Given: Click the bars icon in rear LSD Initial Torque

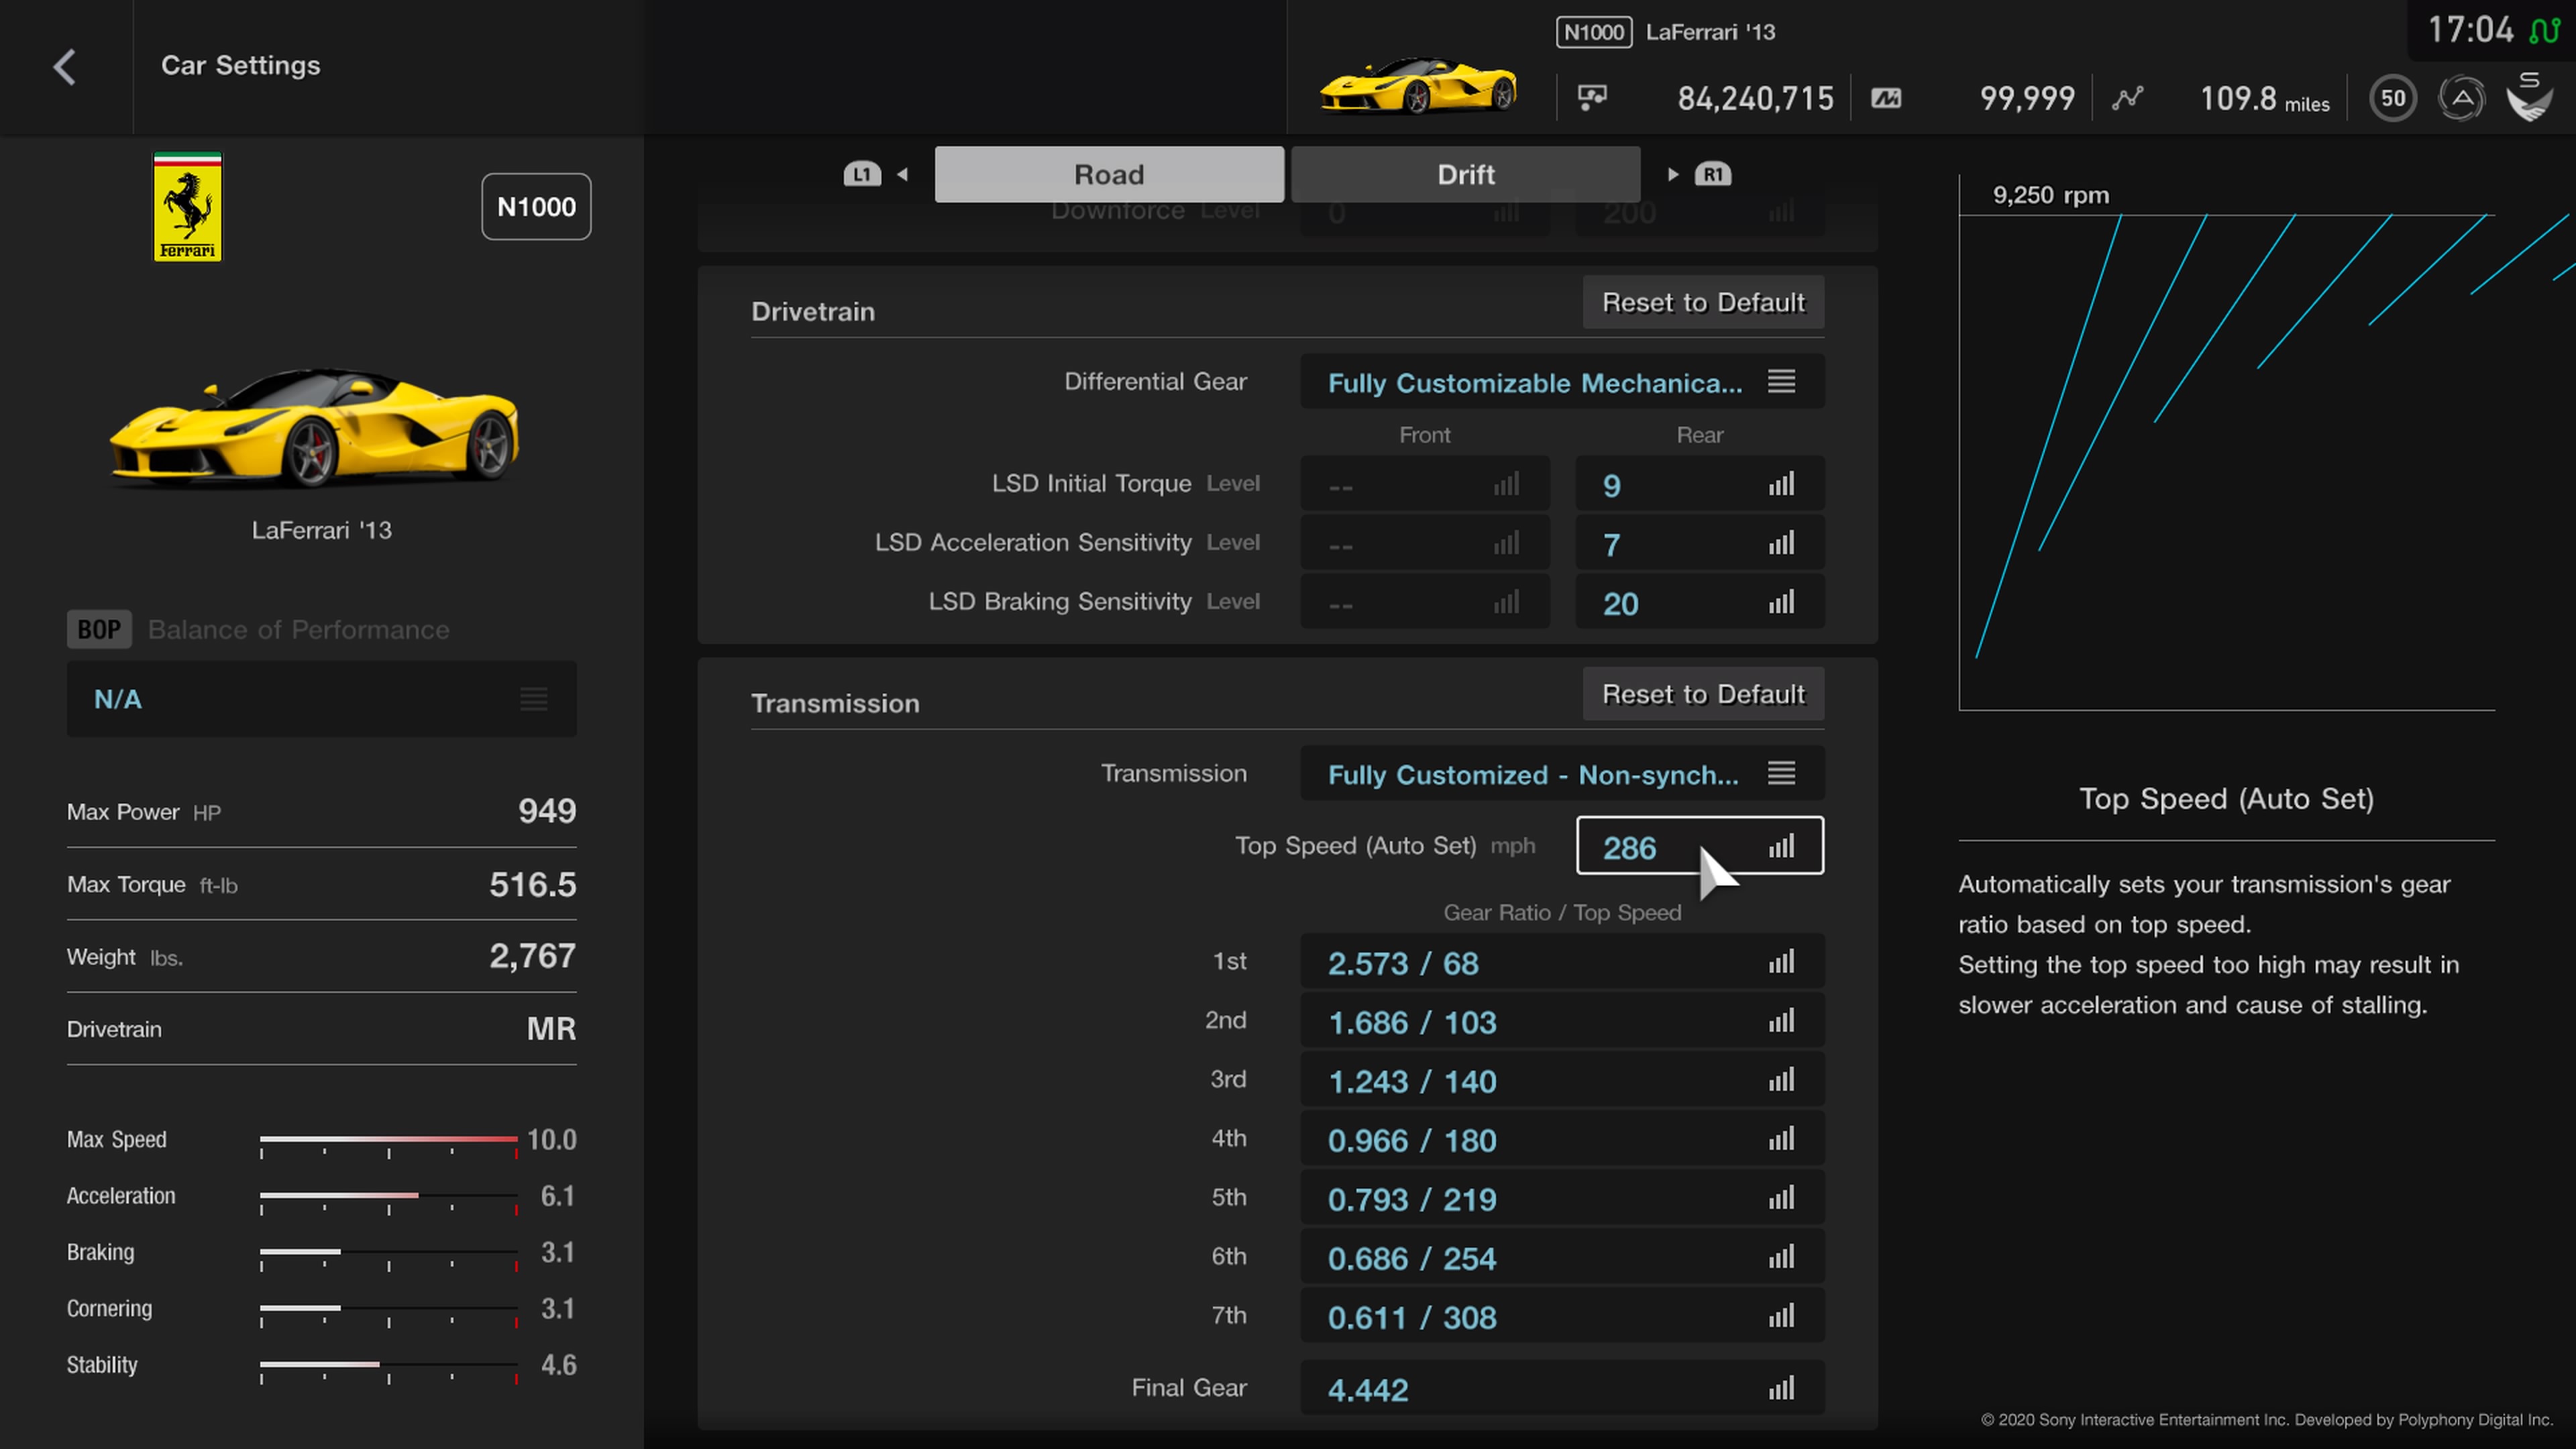Looking at the screenshot, I should 1781,484.
